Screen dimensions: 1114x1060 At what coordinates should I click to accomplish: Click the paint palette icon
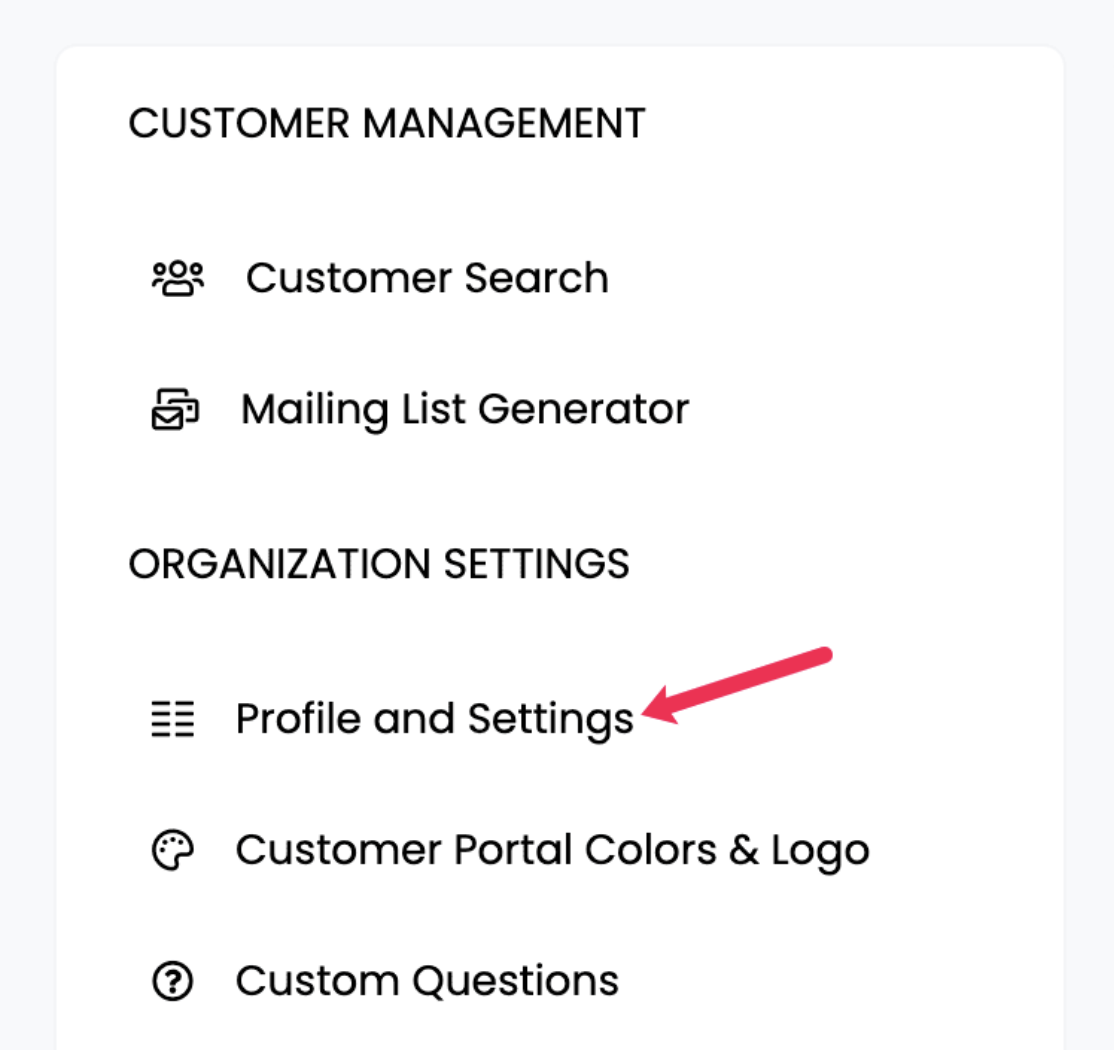(173, 850)
